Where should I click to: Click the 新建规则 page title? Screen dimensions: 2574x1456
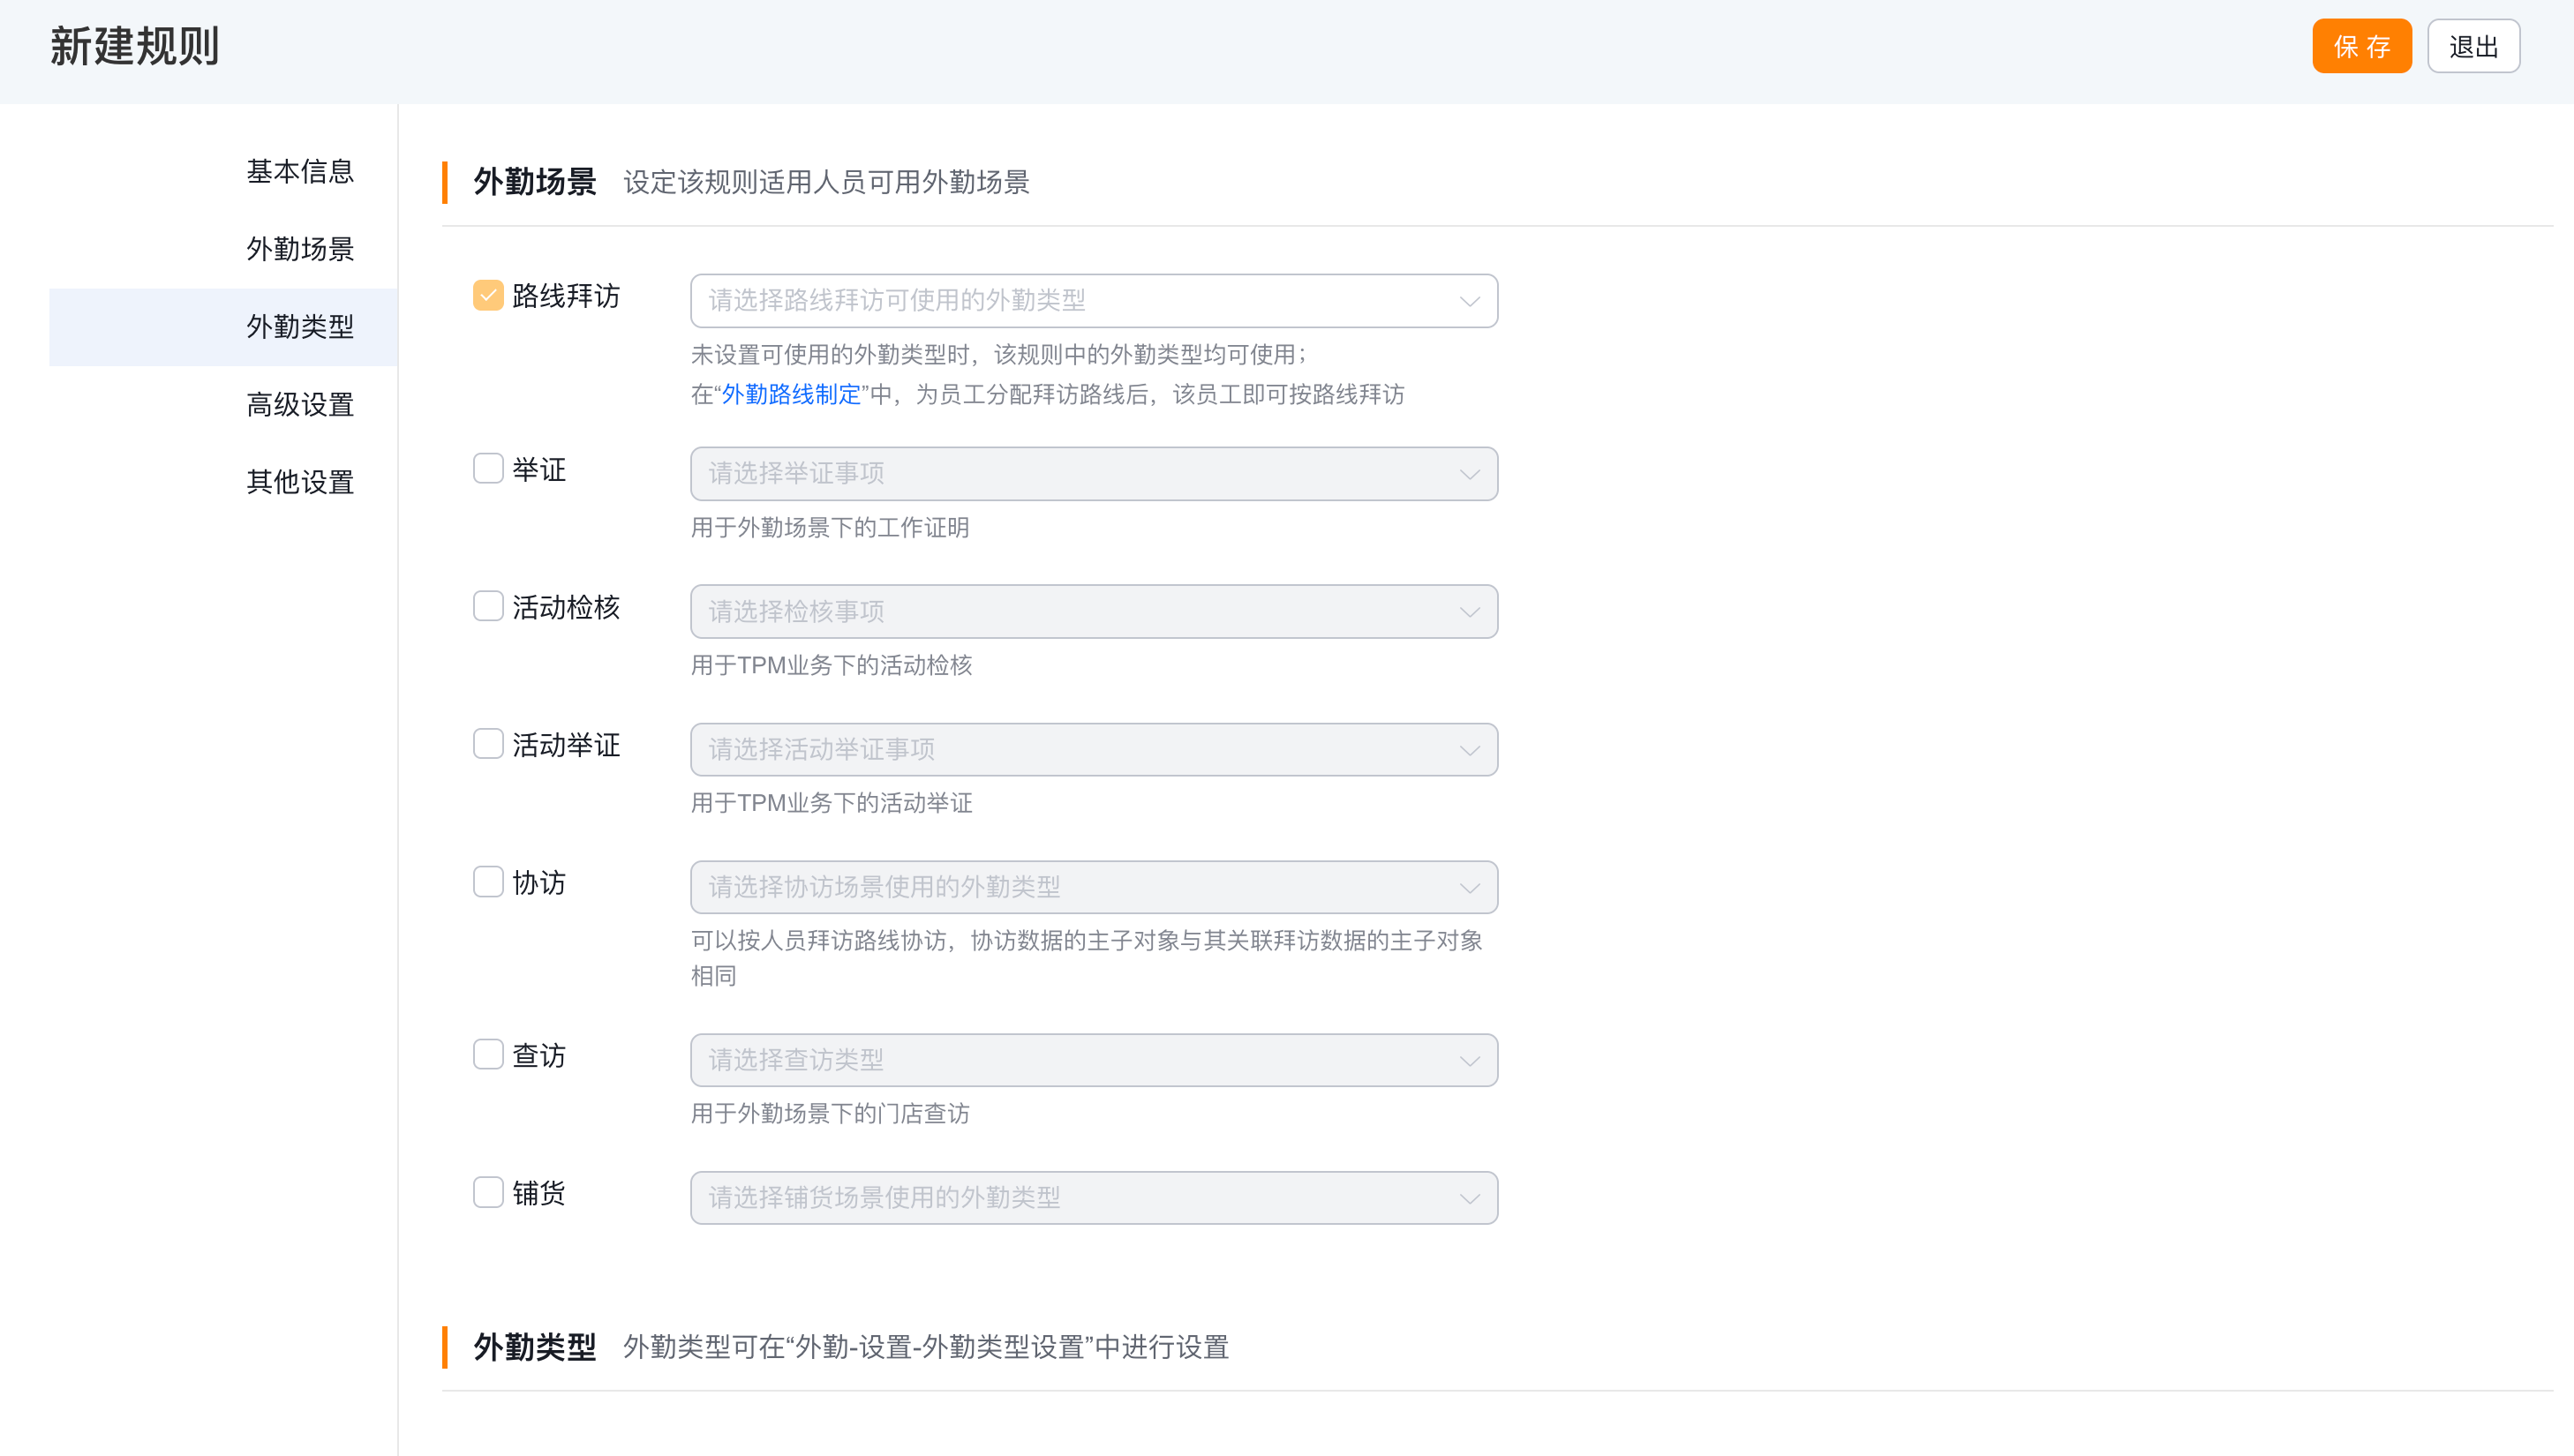[135, 47]
